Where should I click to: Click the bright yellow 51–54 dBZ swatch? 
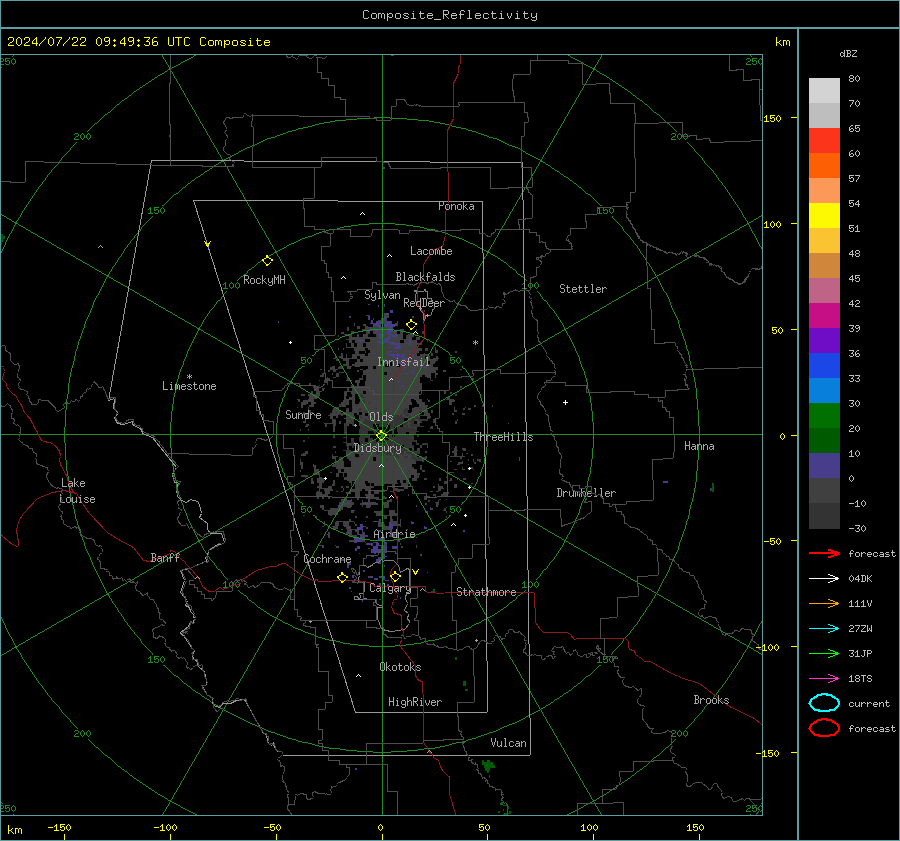point(824,216)
